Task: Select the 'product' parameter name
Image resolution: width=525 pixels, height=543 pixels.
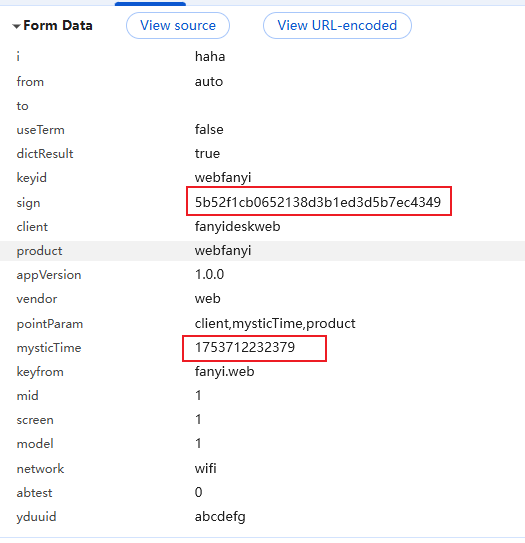Action: tap(39, 251)
